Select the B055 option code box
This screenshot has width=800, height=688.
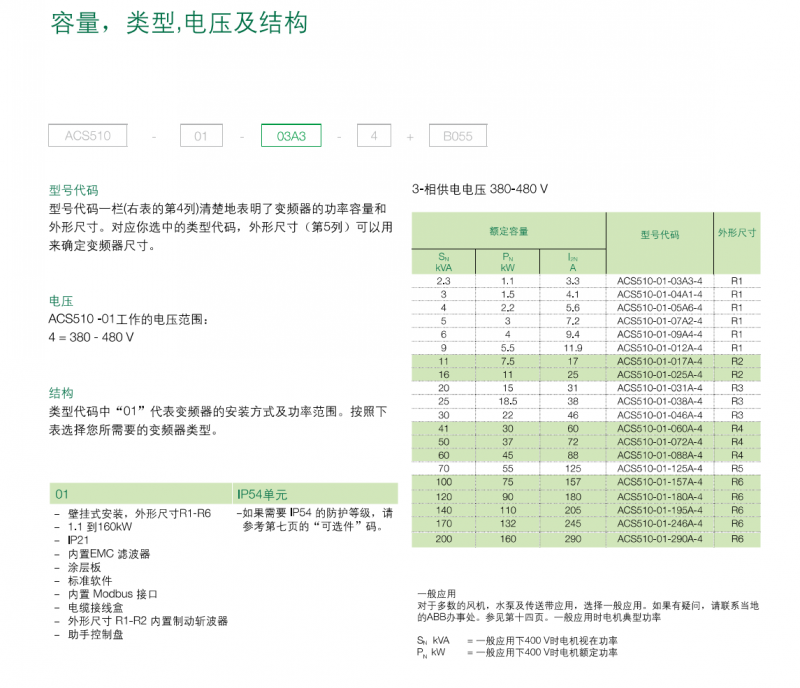[x=458, y=136]
